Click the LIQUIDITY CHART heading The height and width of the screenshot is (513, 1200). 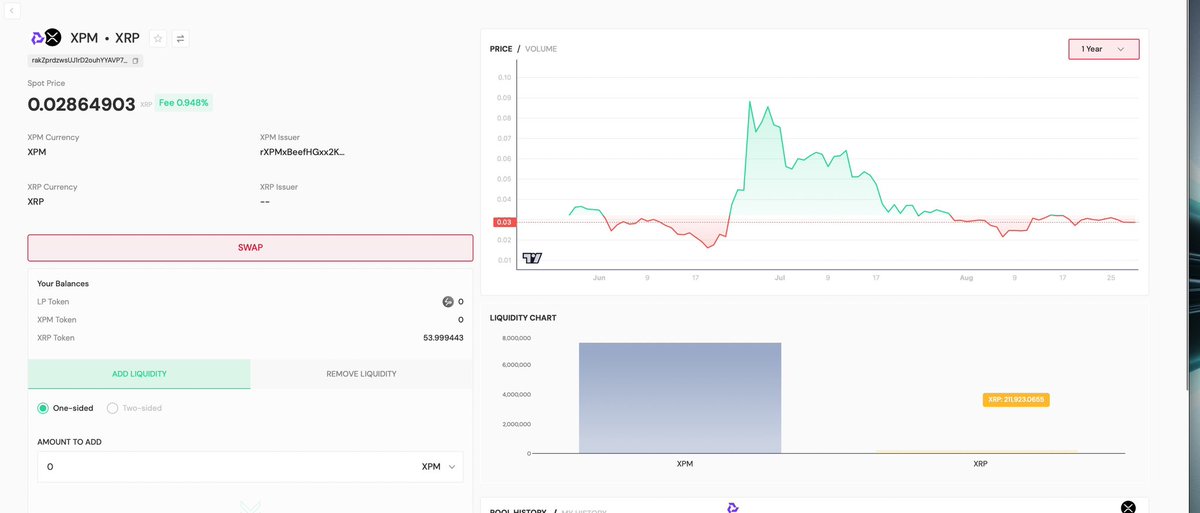tap(523, 318)
